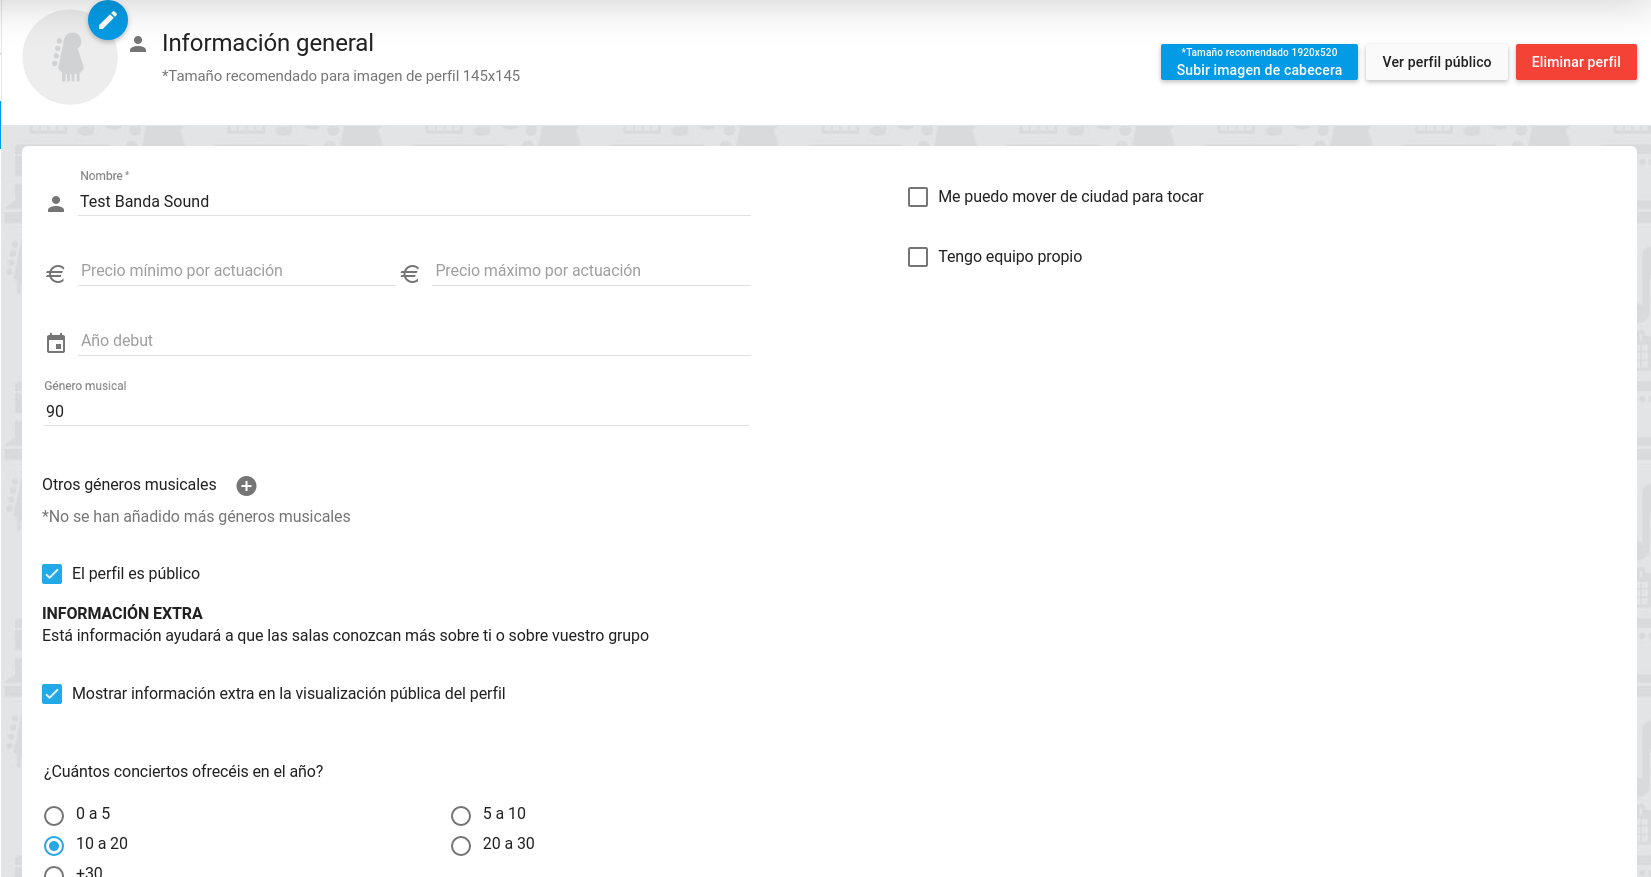Click the calendar icon beside Año debut
The width and height of the screenshot is (1651, 877).
(x=56, y=343)
